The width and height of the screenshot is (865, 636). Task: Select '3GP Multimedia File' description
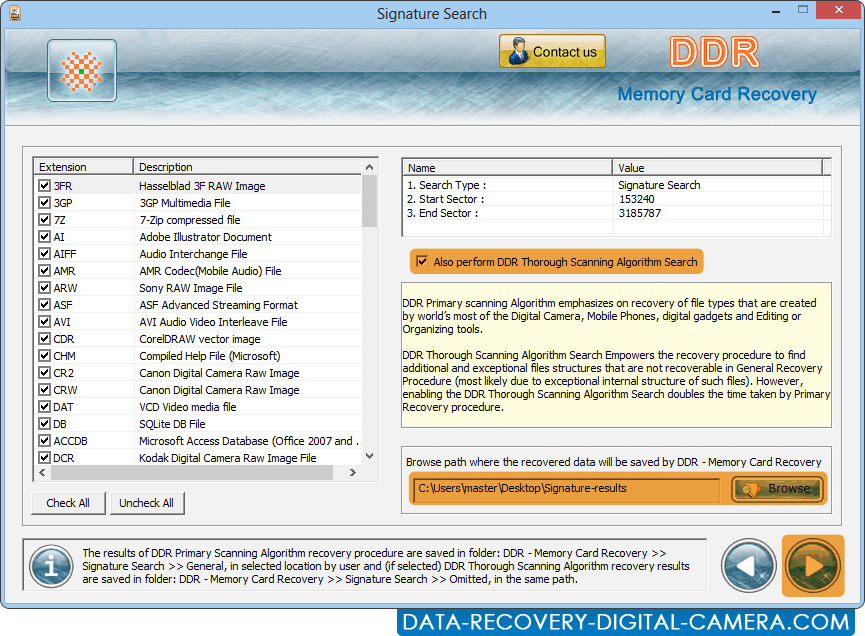click(x=185, y=203)
